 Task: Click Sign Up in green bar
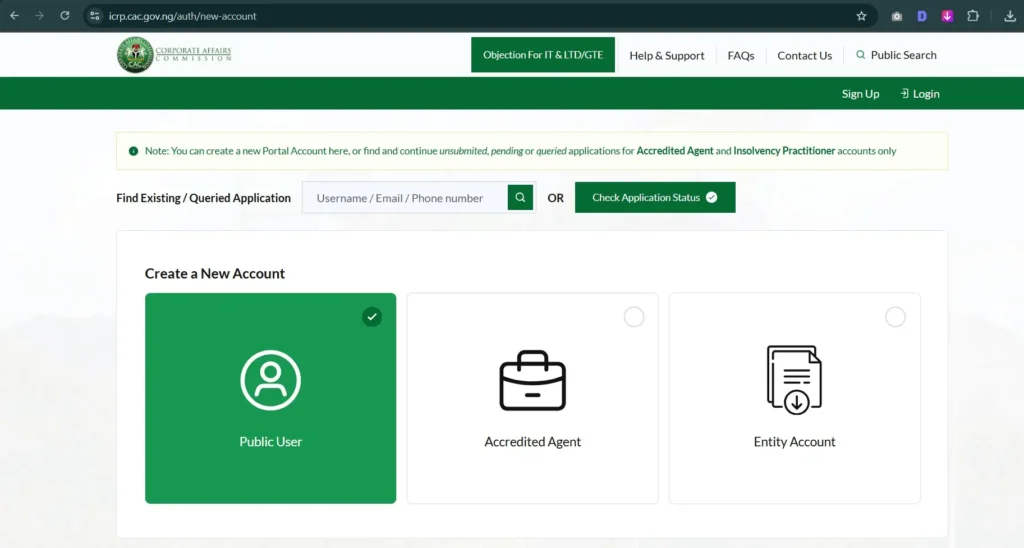pos(860,93)
